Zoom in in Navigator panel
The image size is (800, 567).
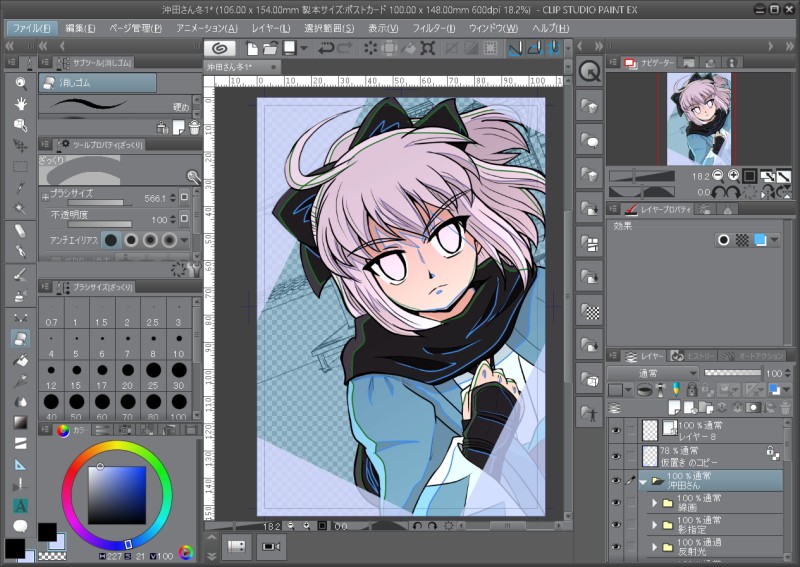pos(733,176)
